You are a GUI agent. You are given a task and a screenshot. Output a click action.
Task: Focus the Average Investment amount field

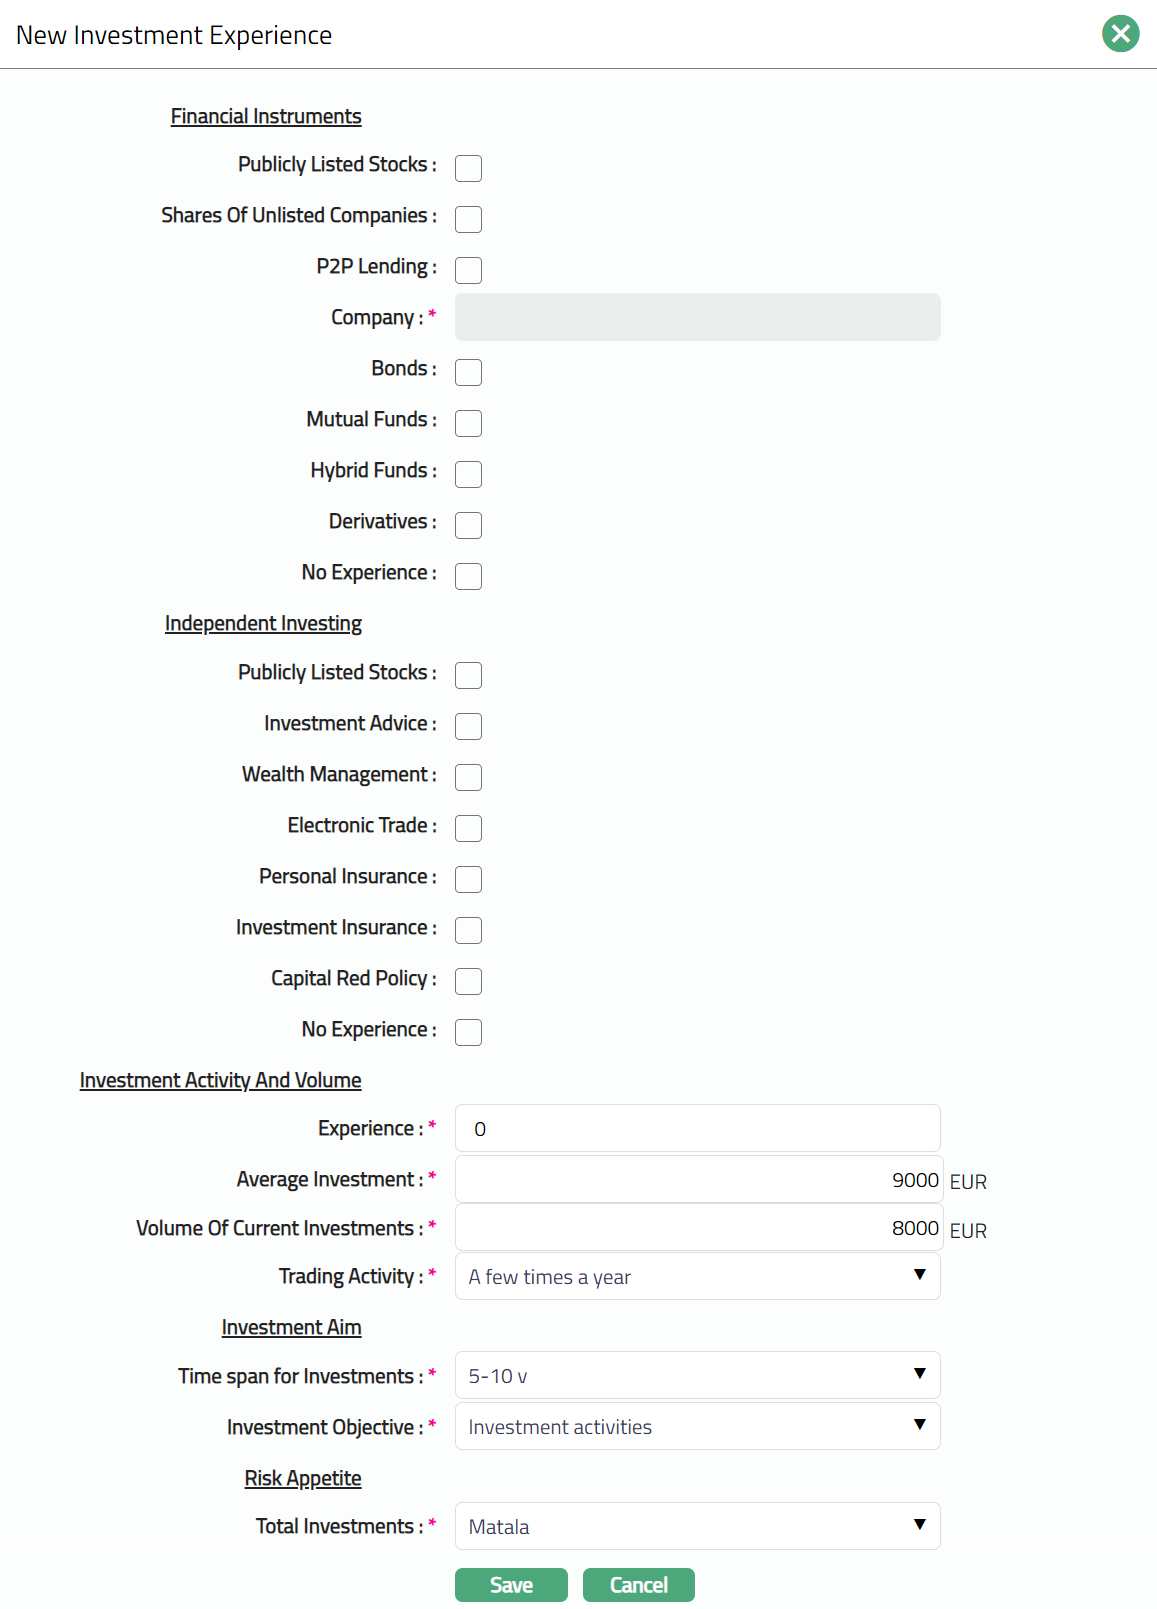pos(697,1179)
